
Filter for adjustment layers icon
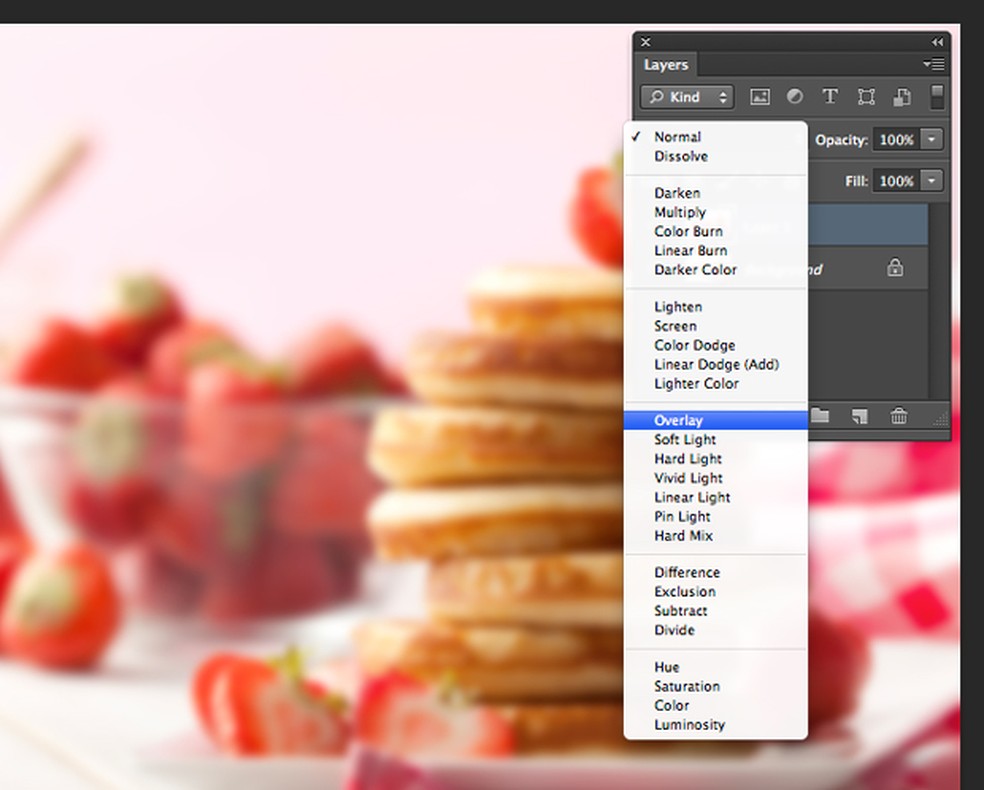pos(794,97)
